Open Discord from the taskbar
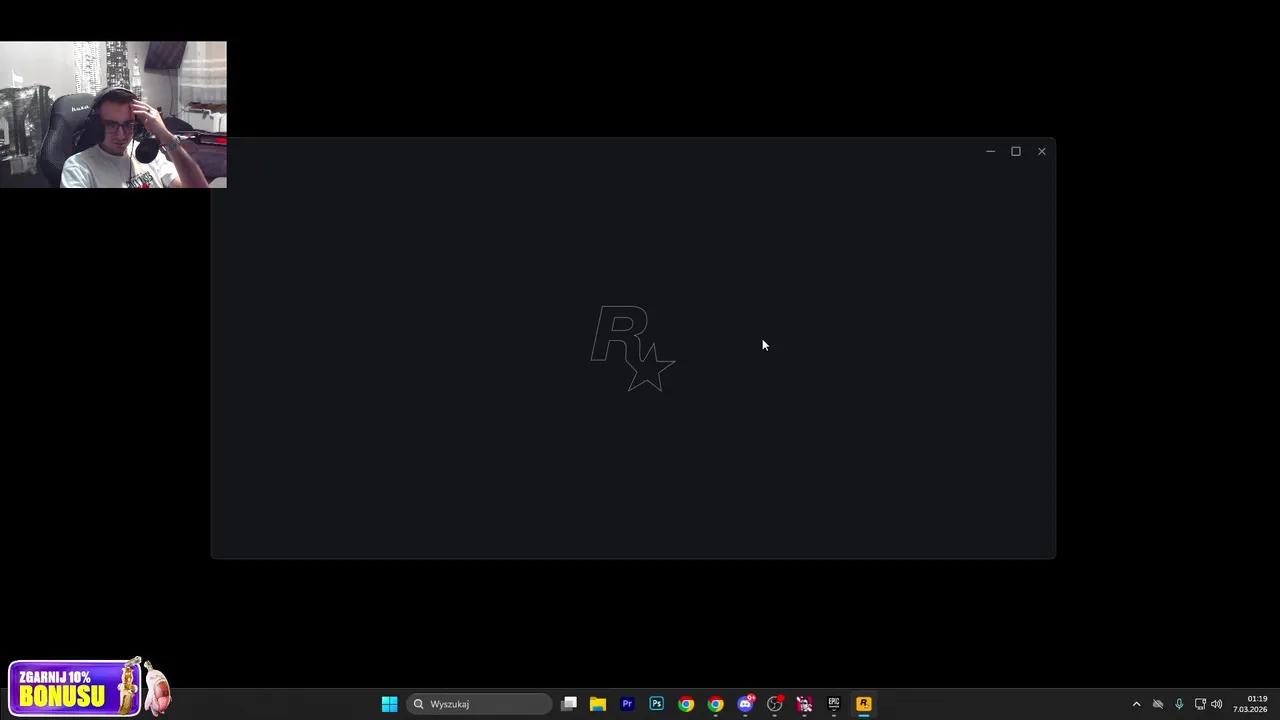The height and width of the screenshot is (720, 1280). [x=745, y=704]
